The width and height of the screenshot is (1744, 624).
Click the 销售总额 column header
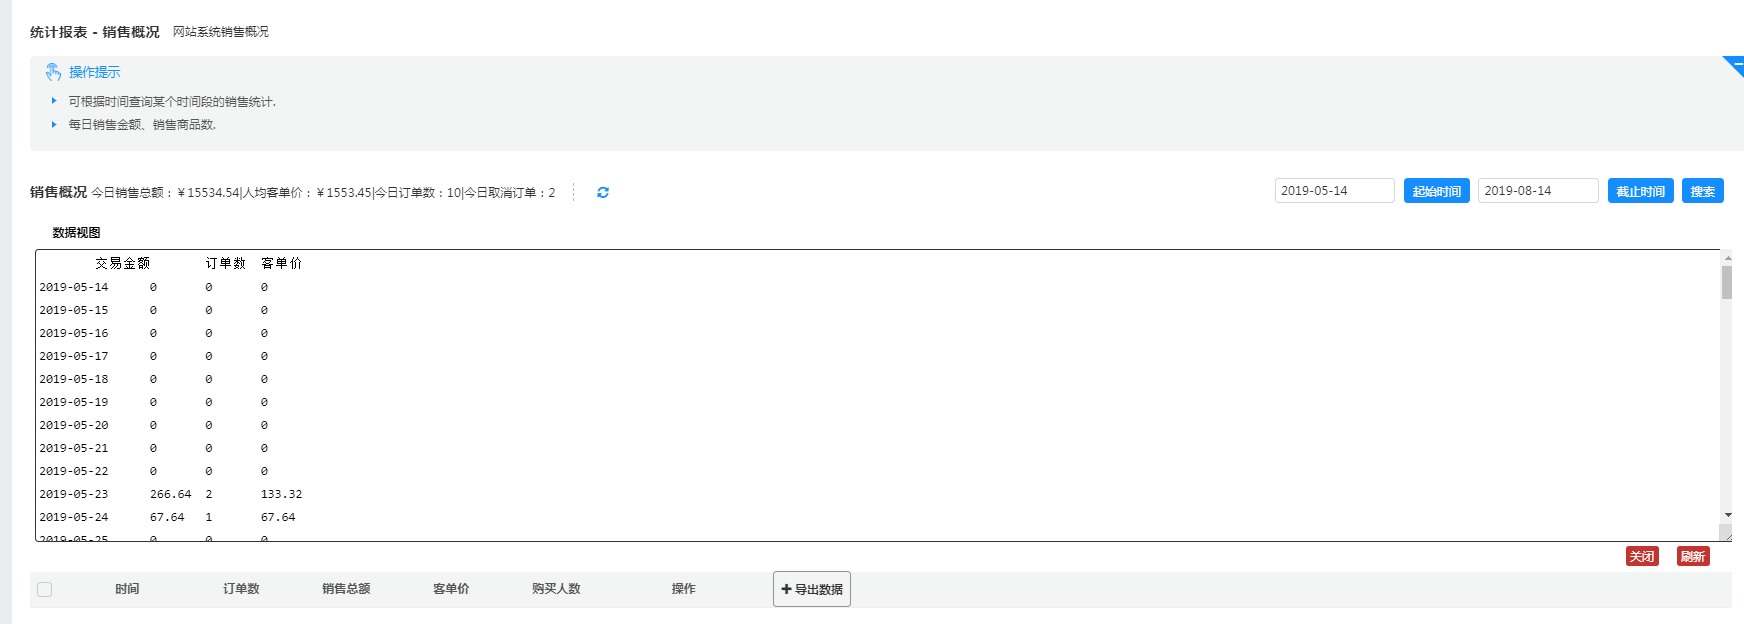pos(346,589)
